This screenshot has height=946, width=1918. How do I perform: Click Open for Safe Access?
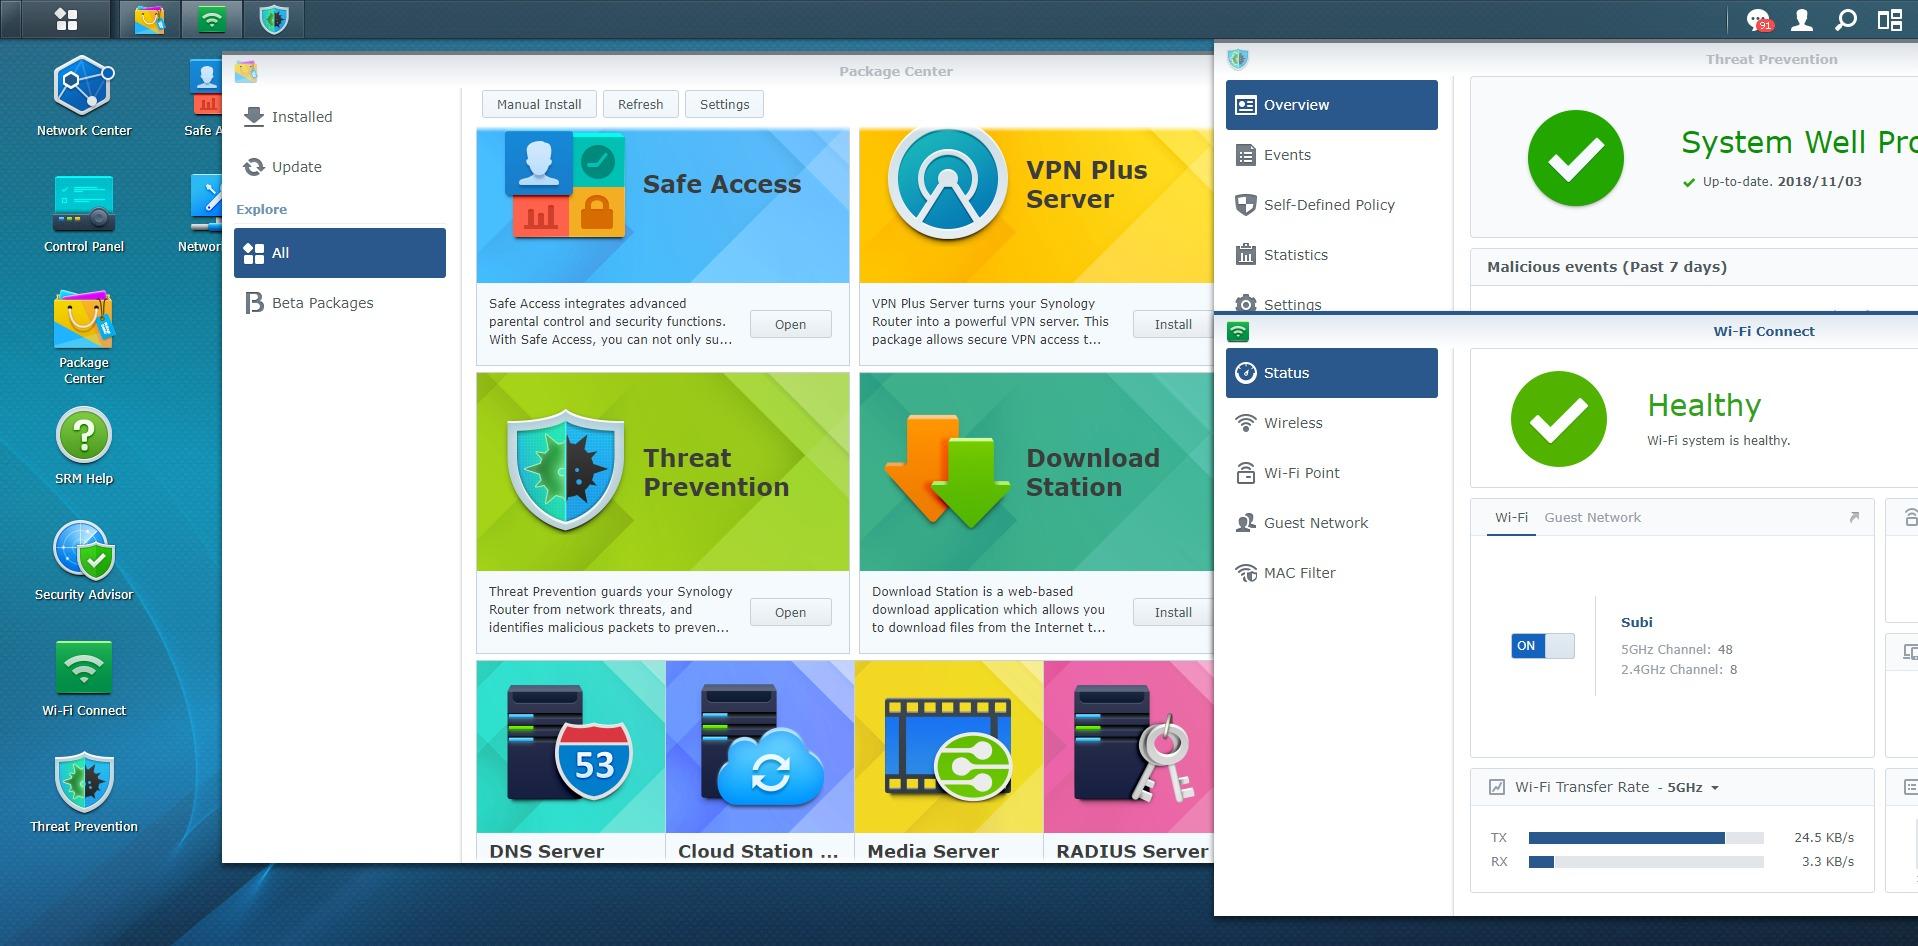coord(790,324)
